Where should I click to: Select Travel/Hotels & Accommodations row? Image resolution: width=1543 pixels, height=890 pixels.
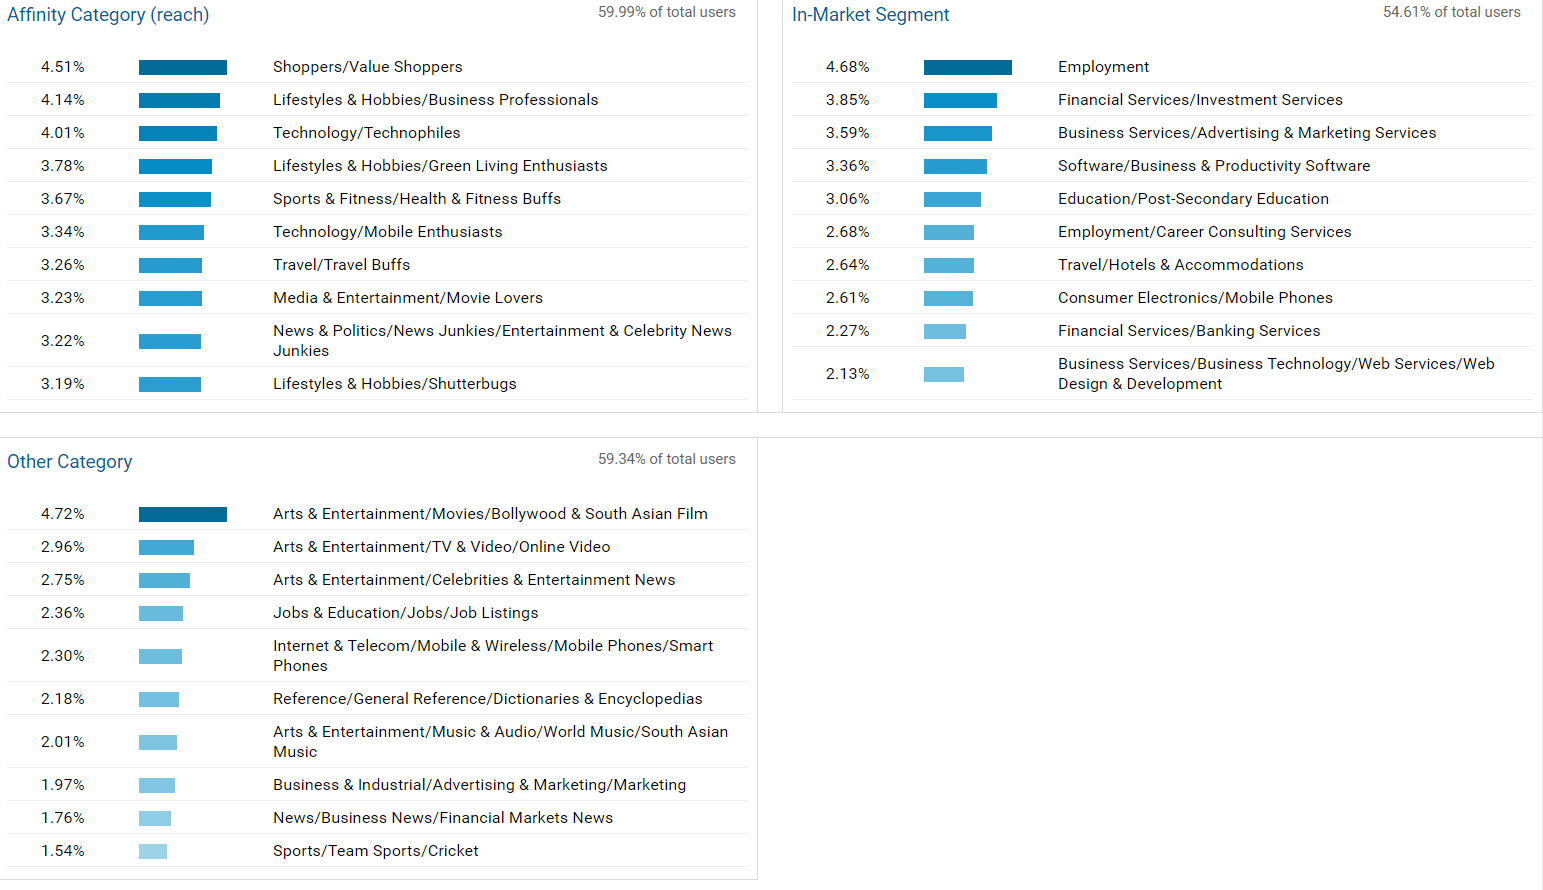pyautogui.click(x=1162, y=265)
